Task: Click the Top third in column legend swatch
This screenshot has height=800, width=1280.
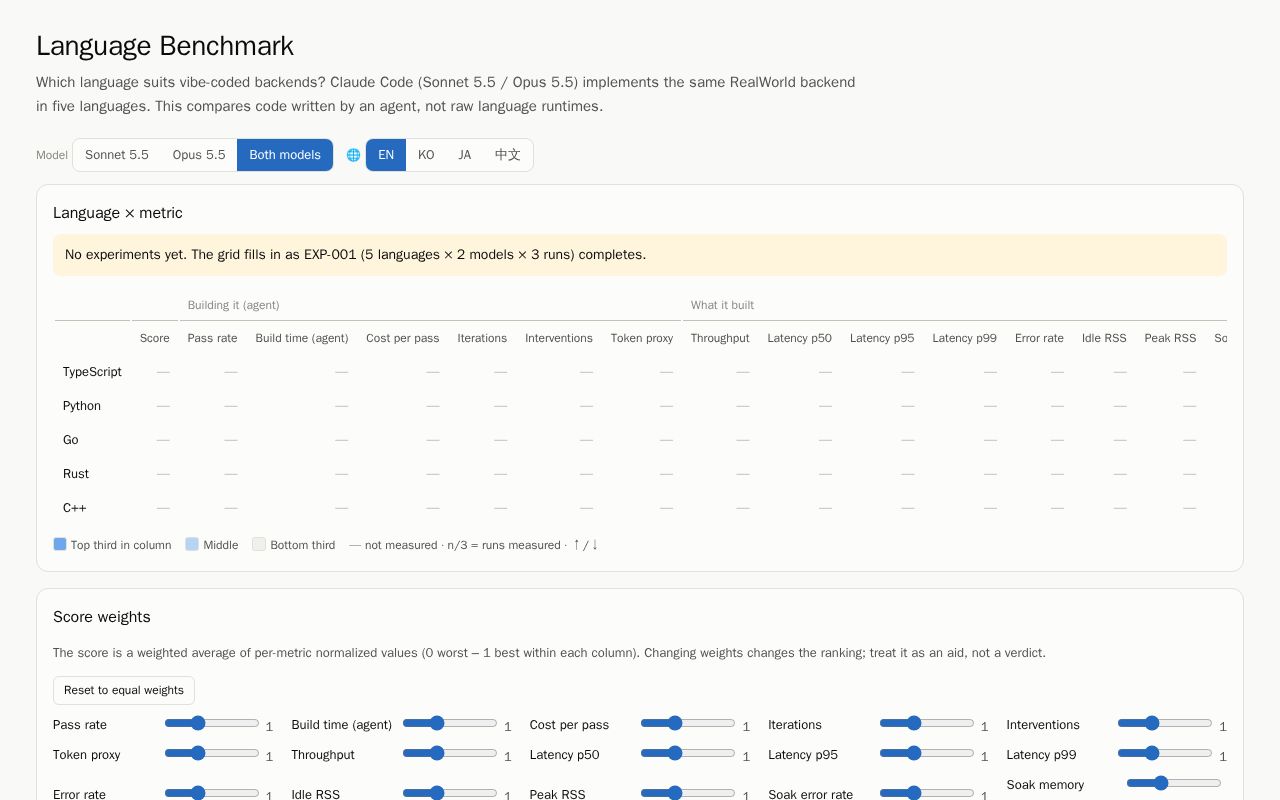Action: (60, 544)
